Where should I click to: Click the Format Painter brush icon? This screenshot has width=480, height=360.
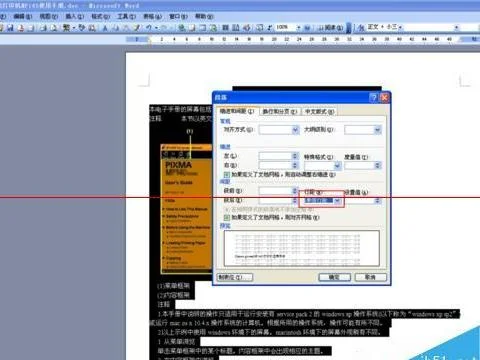click(x=137, y=28)
